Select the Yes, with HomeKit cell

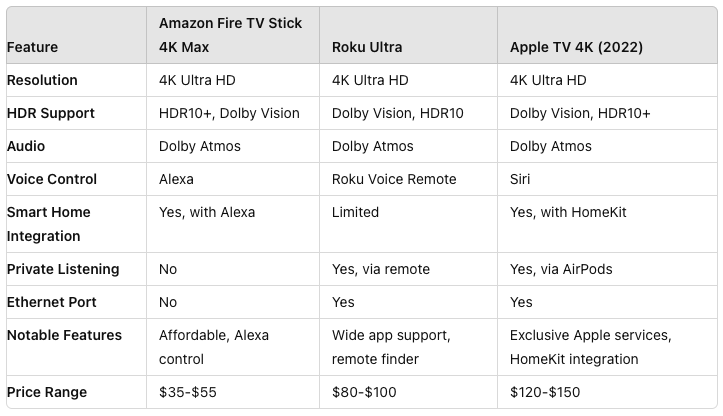(568, 212)
